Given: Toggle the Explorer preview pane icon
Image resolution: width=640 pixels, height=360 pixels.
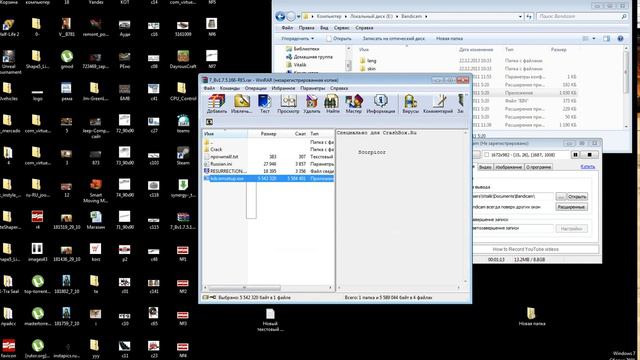Looking at the screenshot, I should coord(607,38).
